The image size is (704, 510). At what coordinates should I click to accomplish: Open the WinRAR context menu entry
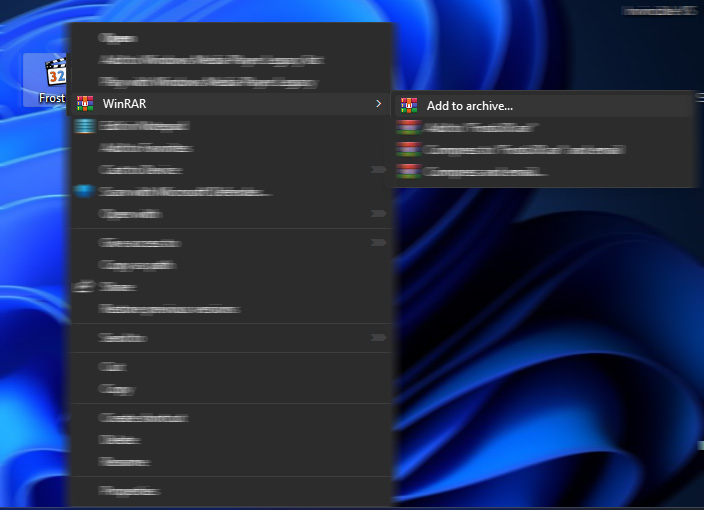click(x=229, y=104)
